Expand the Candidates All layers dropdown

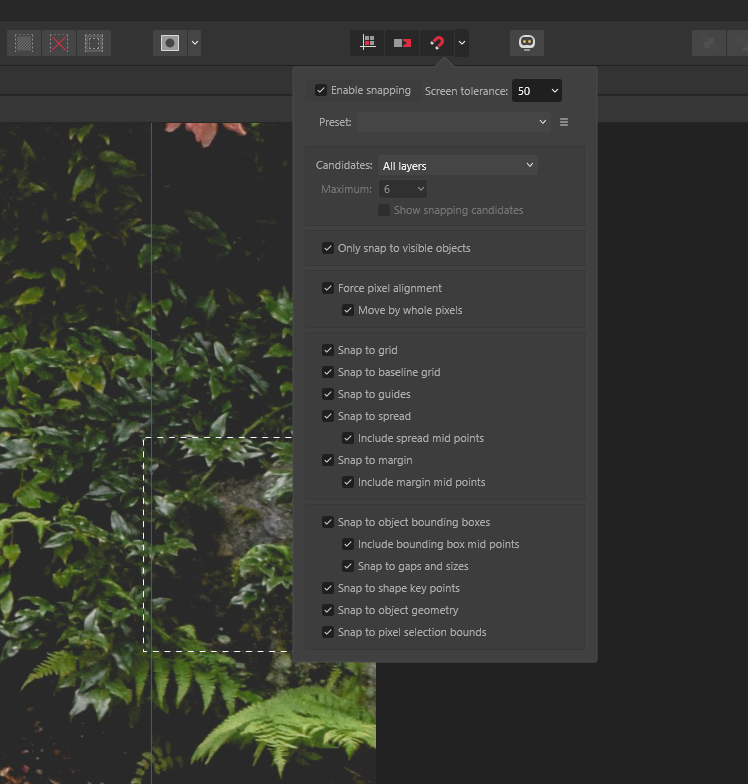[x=458, y=166]
